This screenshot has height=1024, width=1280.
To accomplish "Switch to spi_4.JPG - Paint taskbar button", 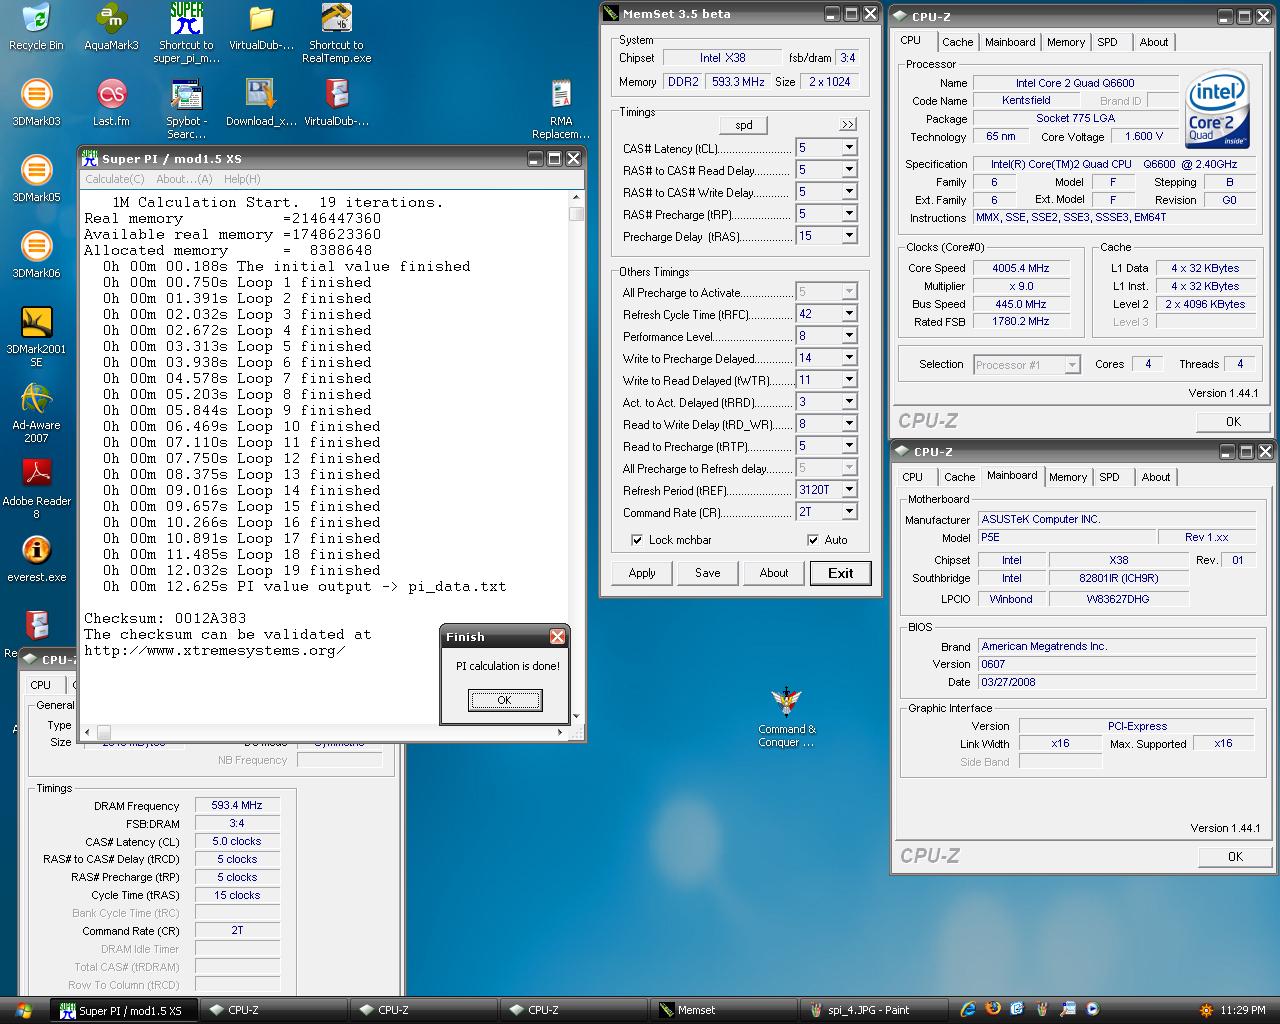I will tap(875, 1010).
